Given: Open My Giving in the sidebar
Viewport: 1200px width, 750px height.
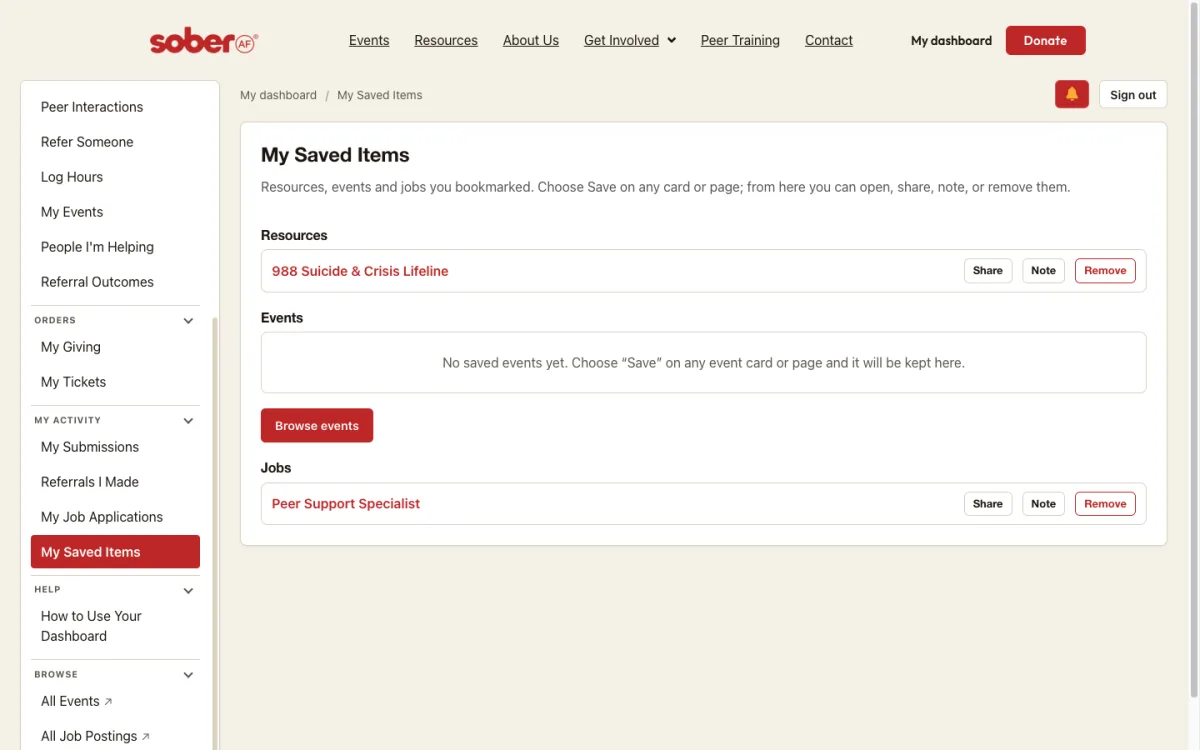Looking at the screenshot, I should (x=115, y=347).
